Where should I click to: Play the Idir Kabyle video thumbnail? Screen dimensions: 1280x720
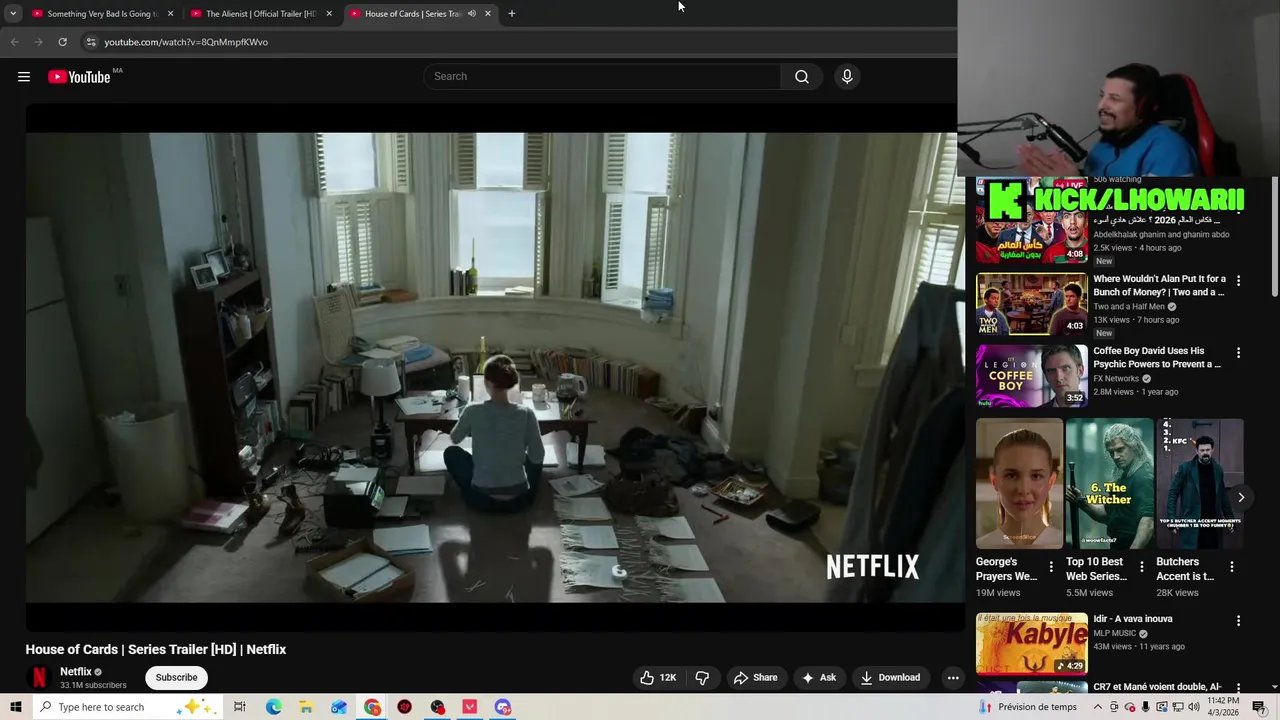1031,644
